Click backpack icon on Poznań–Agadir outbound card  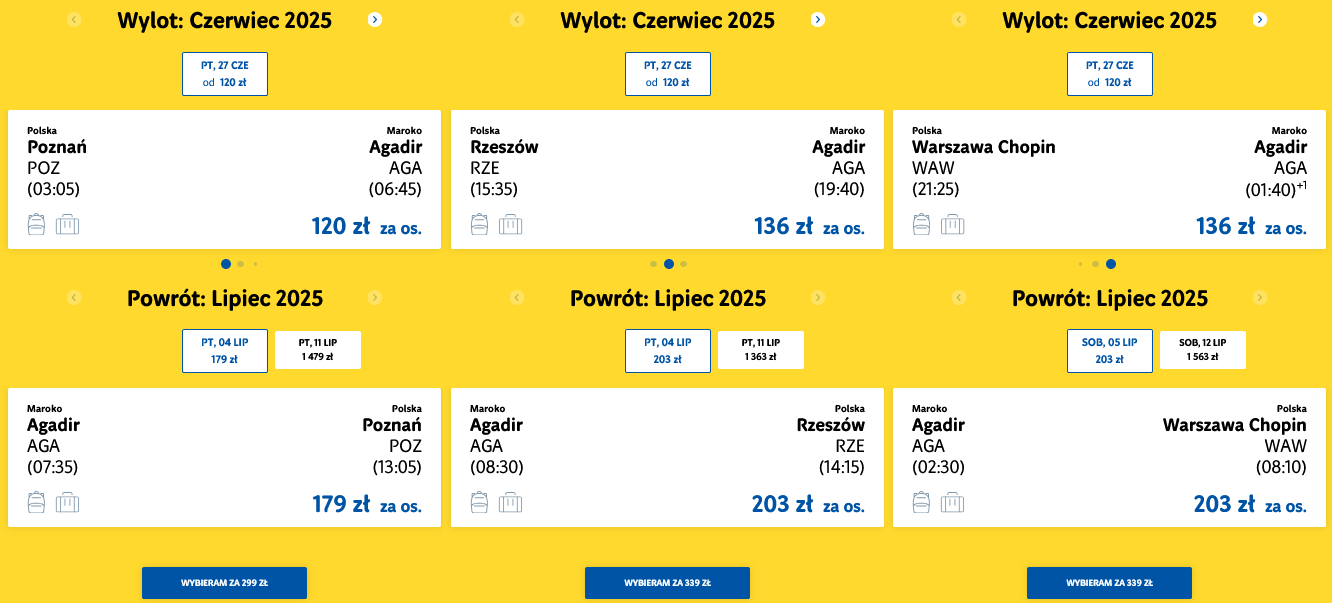point(37,225)
